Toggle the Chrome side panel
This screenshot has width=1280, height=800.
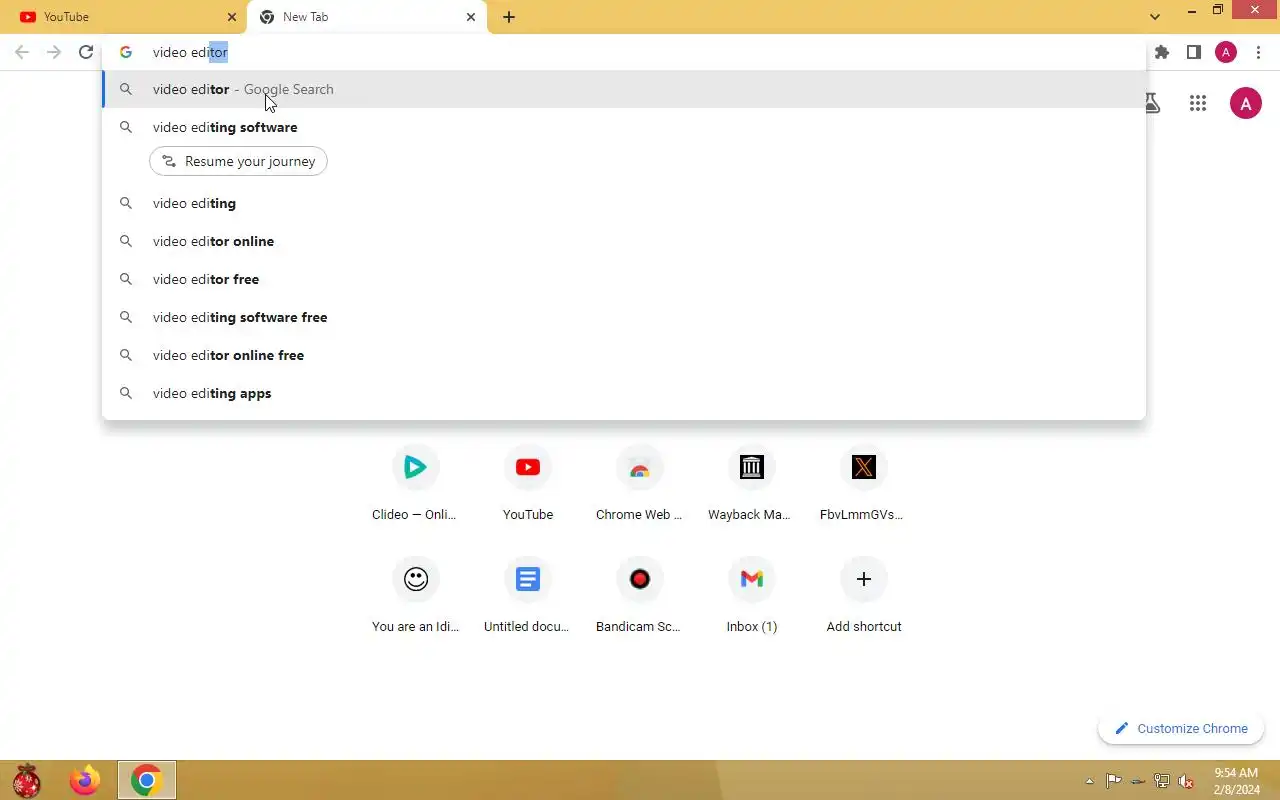1194,52
